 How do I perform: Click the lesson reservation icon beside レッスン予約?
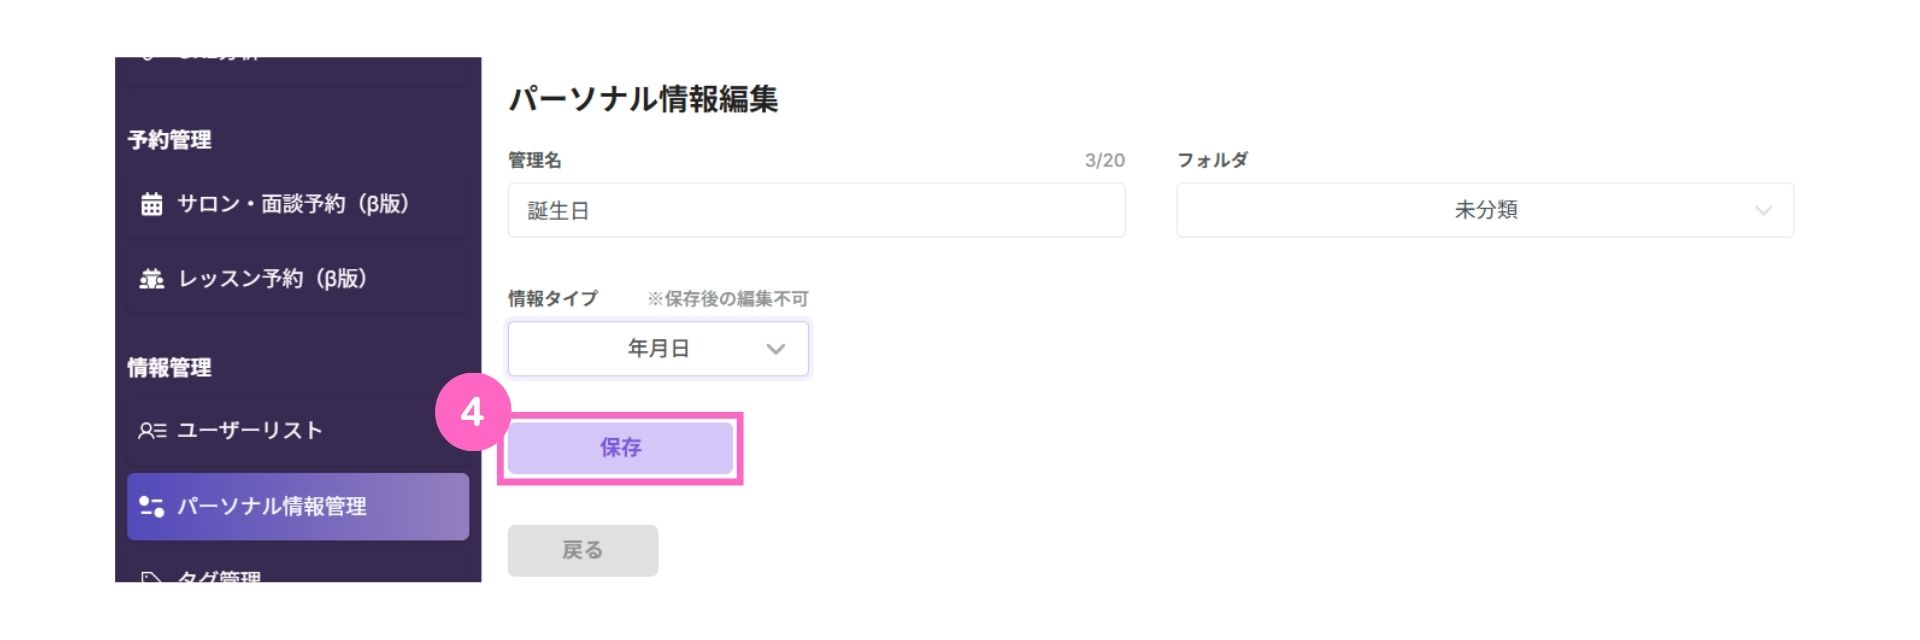pos(151,278)
